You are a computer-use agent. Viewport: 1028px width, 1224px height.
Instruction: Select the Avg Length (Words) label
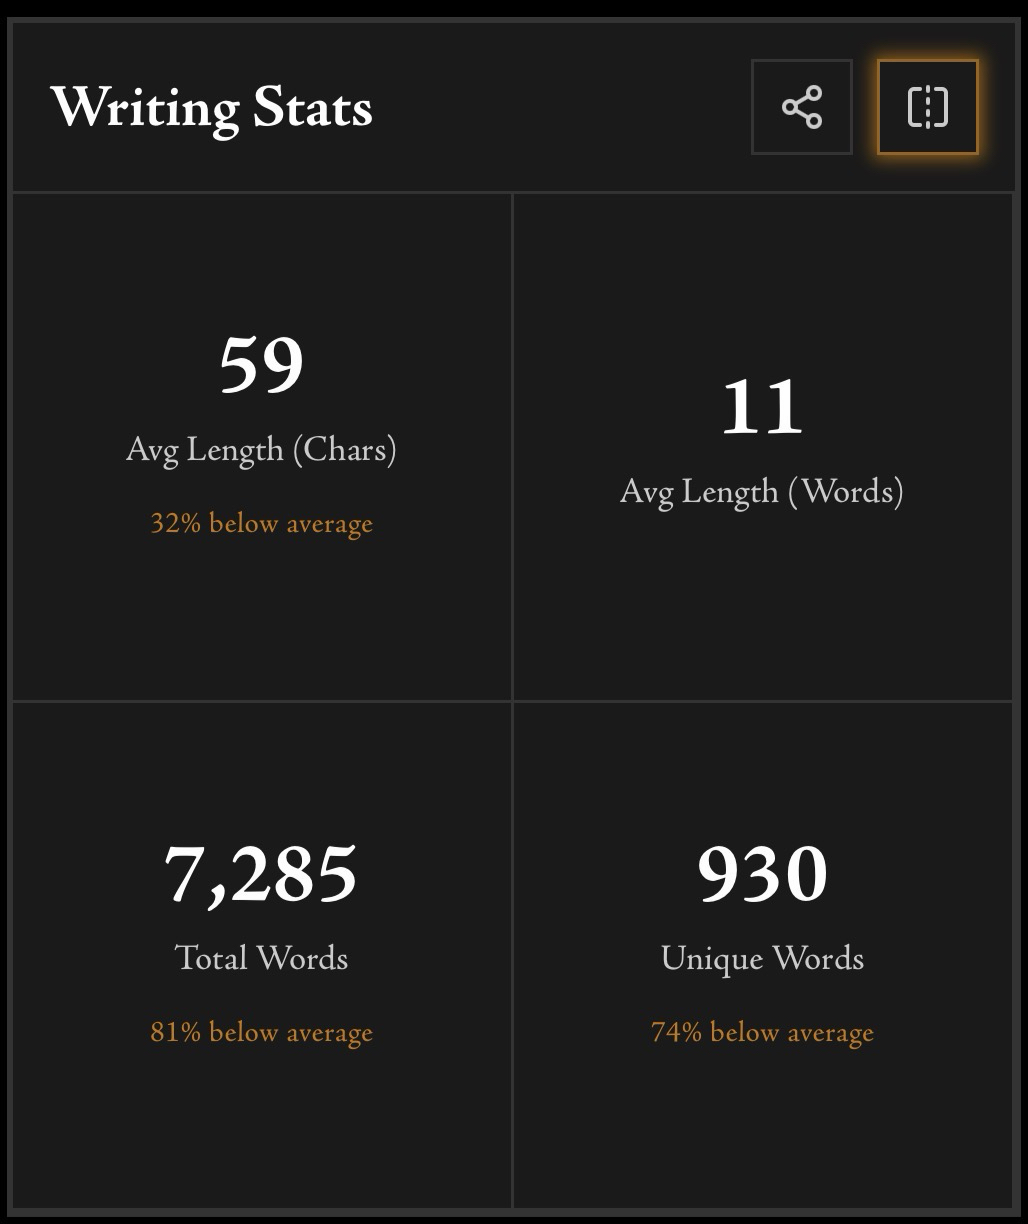pos(762,492)
